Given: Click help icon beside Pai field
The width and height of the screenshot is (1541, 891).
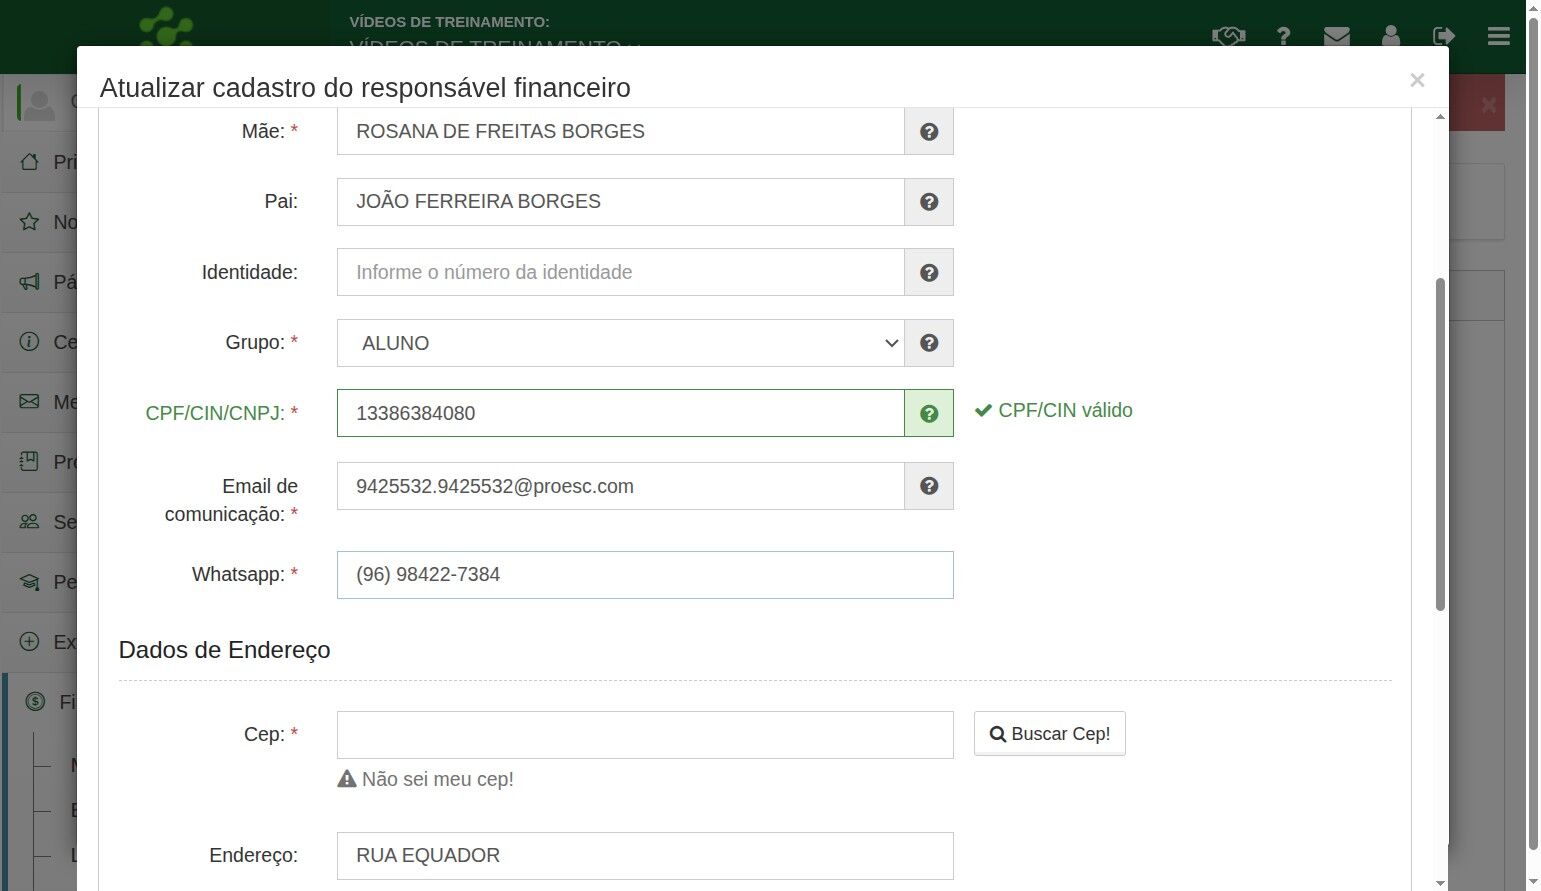Looking at the screenshot, I should tap(929, 202).
